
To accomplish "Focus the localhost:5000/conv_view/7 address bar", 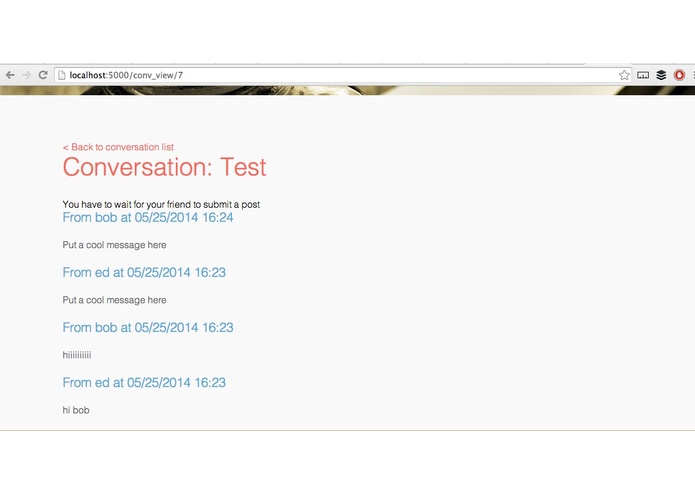I will tap(343, 75).
